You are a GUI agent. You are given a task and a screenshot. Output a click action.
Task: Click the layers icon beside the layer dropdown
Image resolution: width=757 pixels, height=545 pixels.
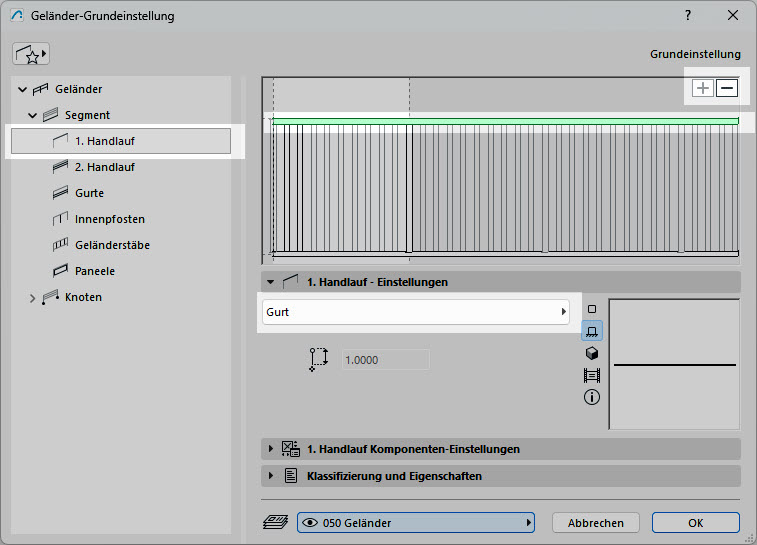(x=277, y=522)
